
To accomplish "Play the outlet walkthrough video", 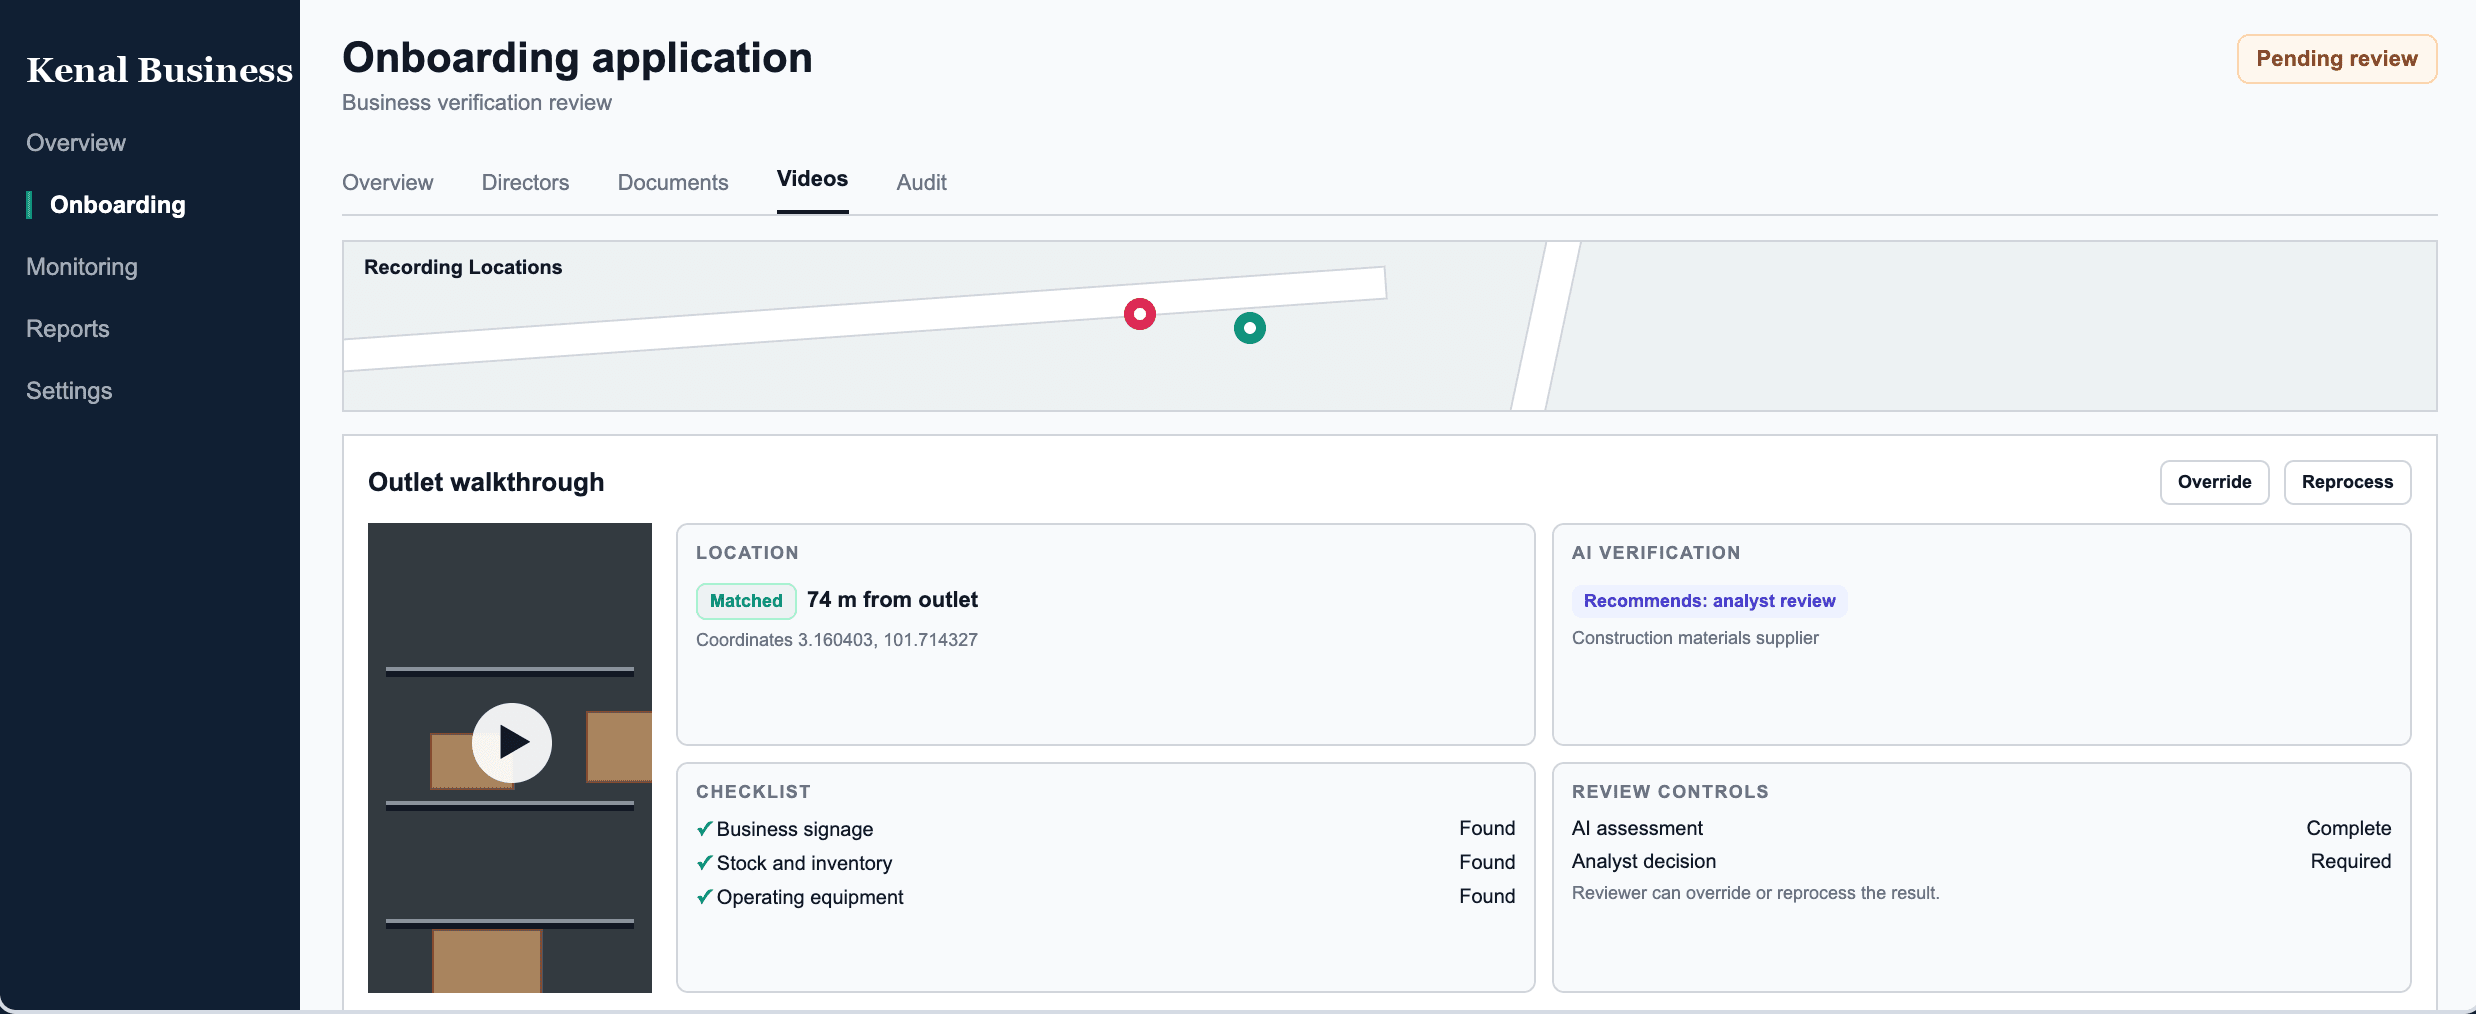I will 511,742.
